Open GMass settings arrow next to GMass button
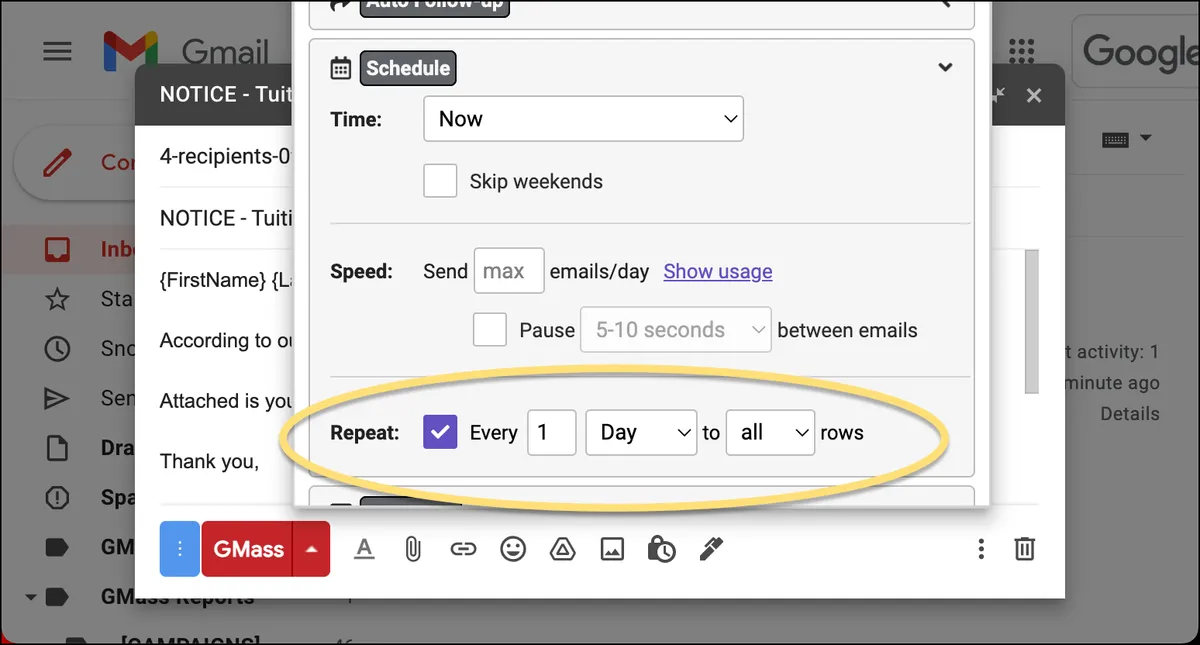This screenshot has width=1200, height=645. (x=312, y=549)
